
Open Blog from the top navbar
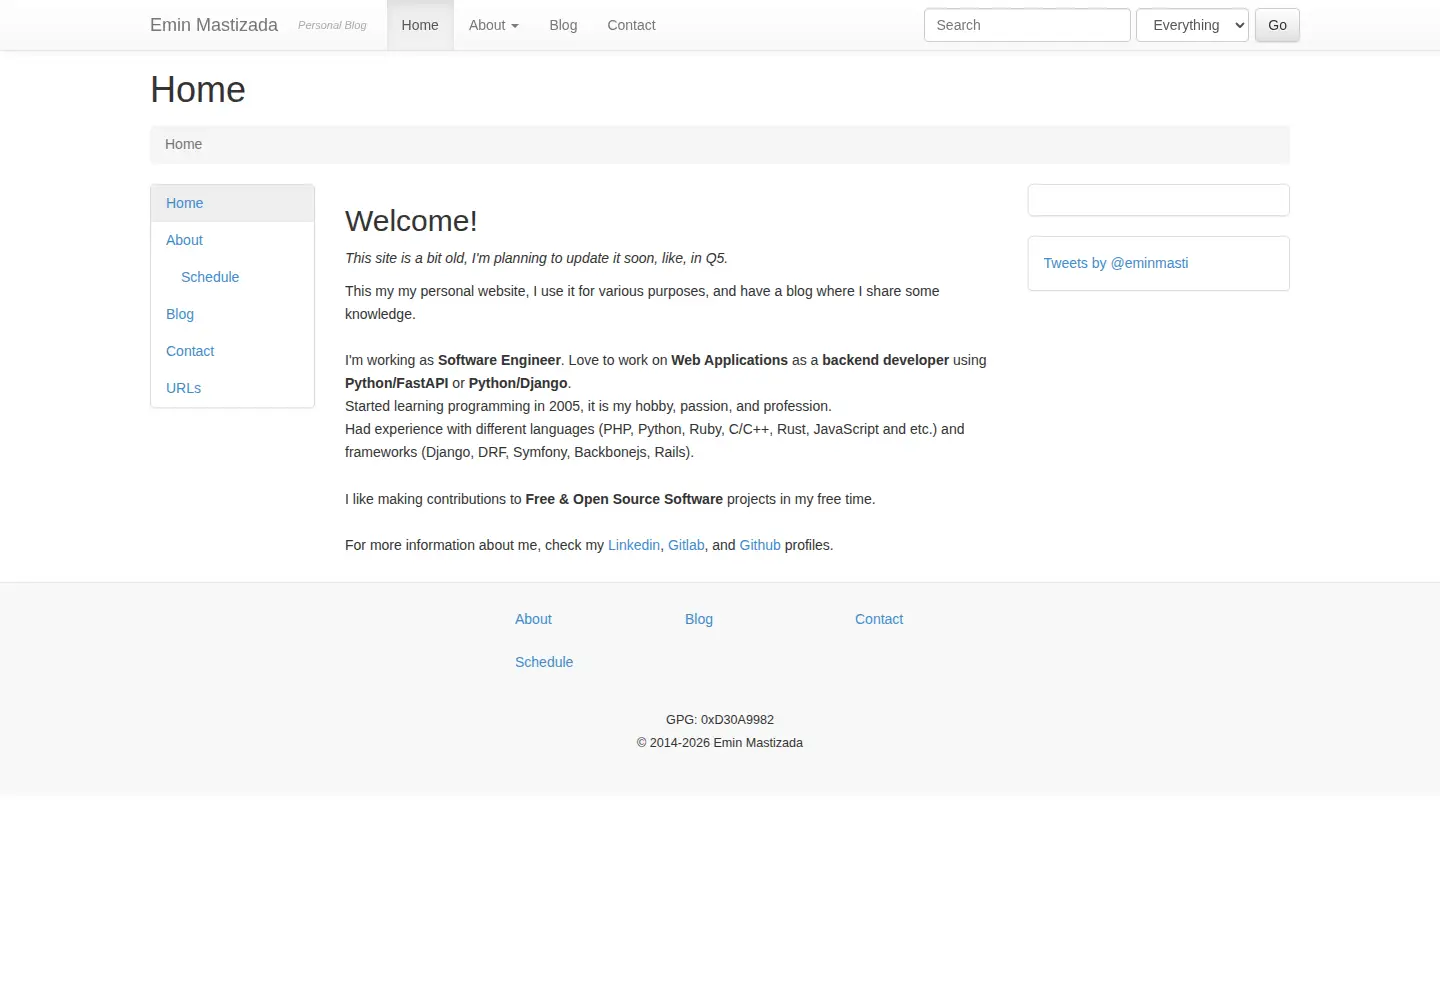click(563, 25)
